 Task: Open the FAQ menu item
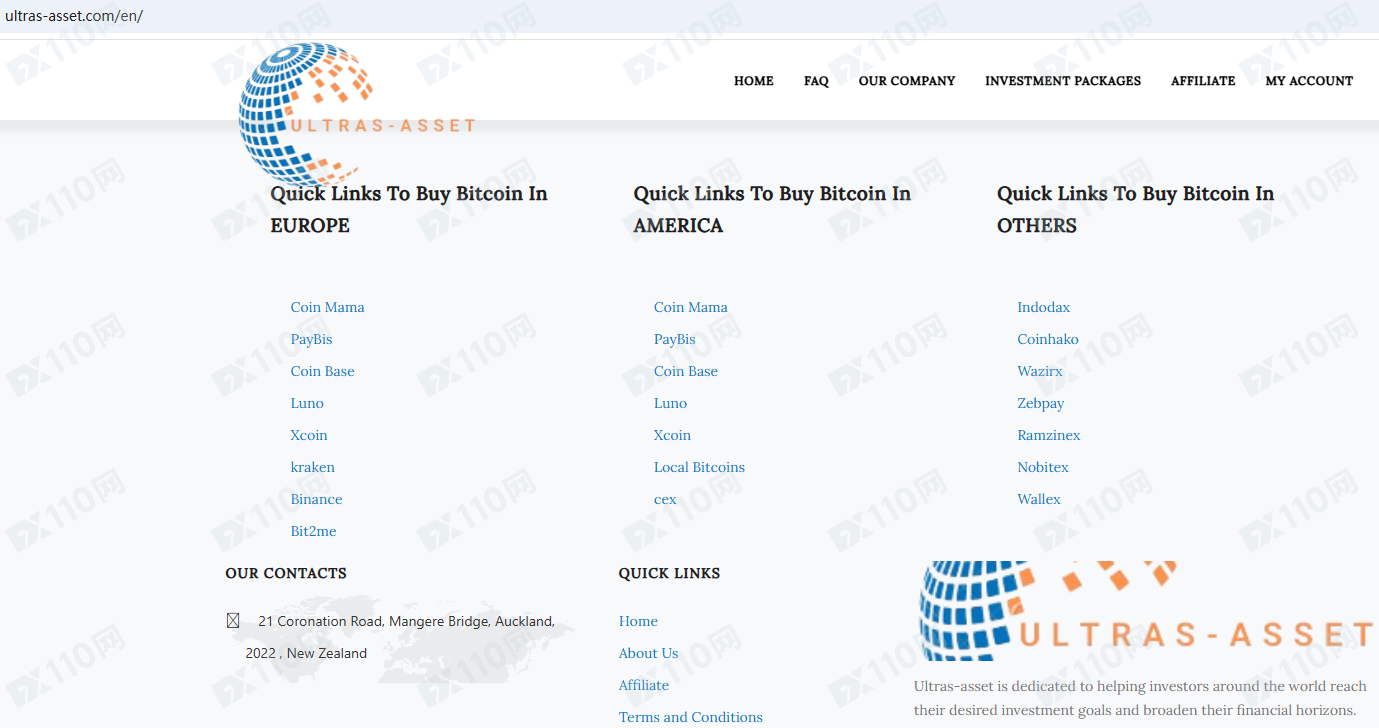click(x=816, y=81)
